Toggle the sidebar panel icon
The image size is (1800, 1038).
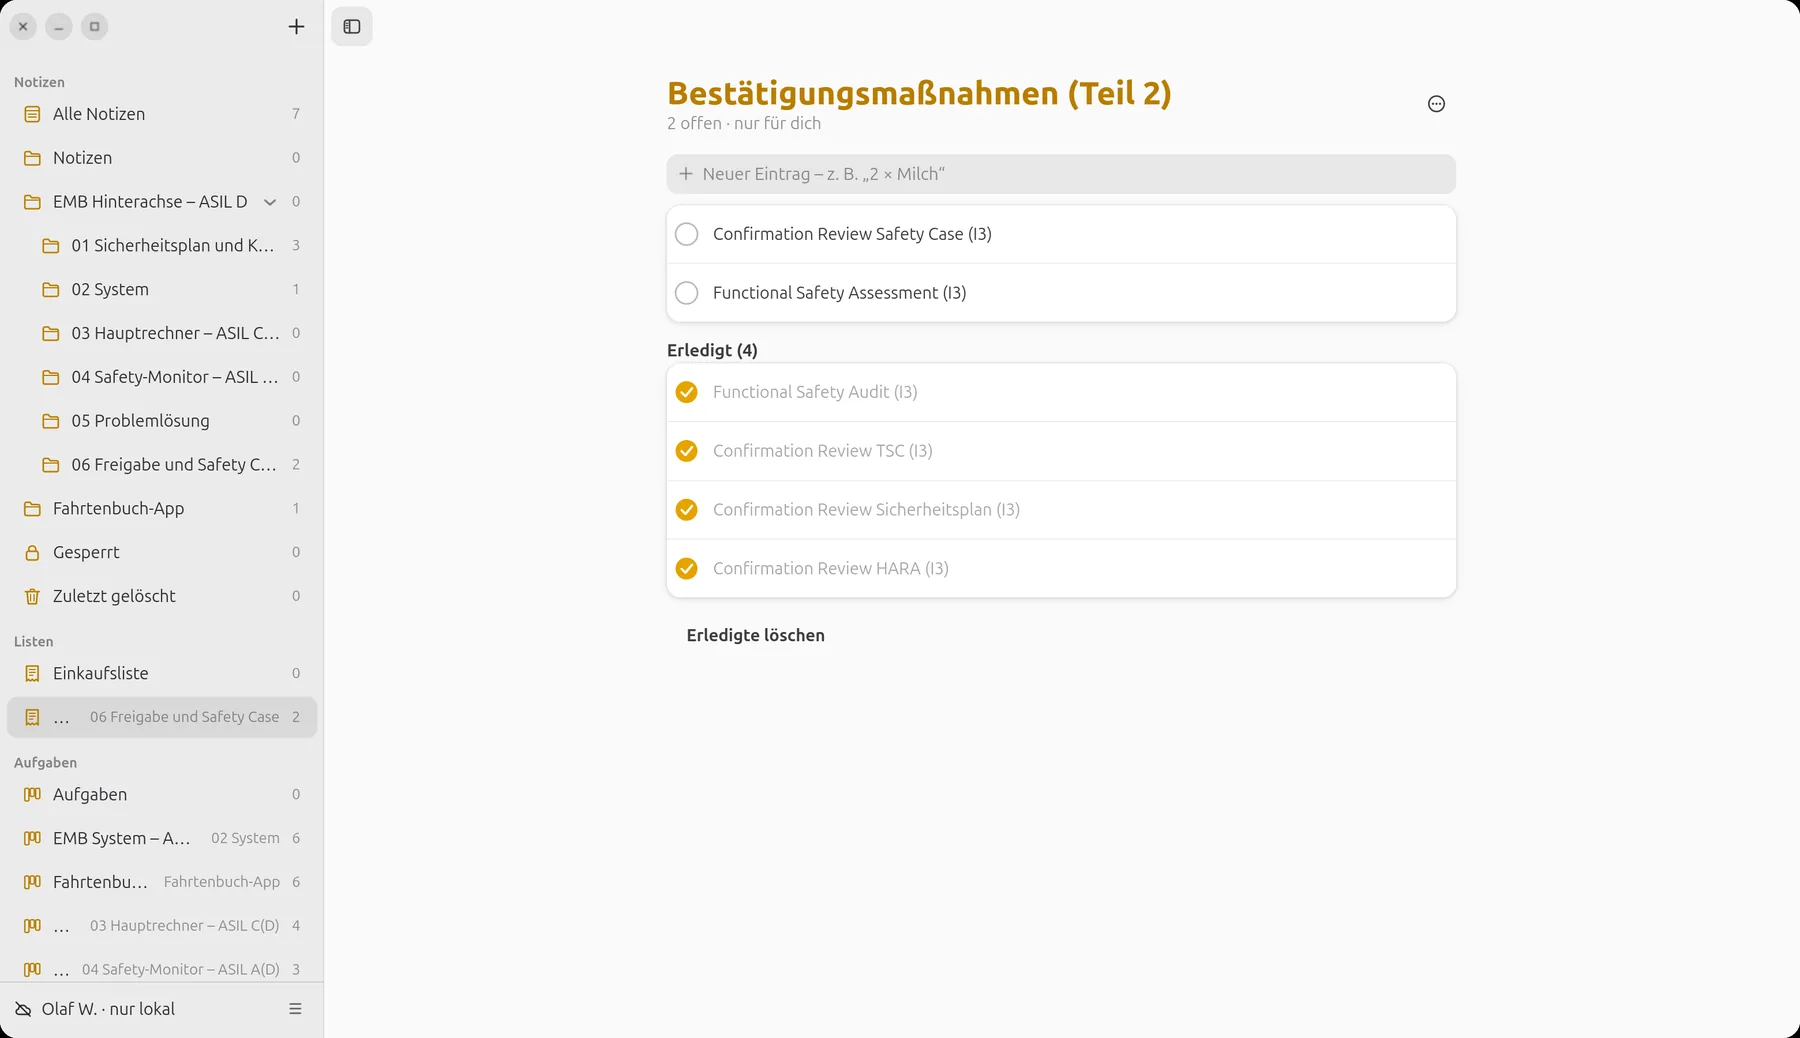point(352,27)
